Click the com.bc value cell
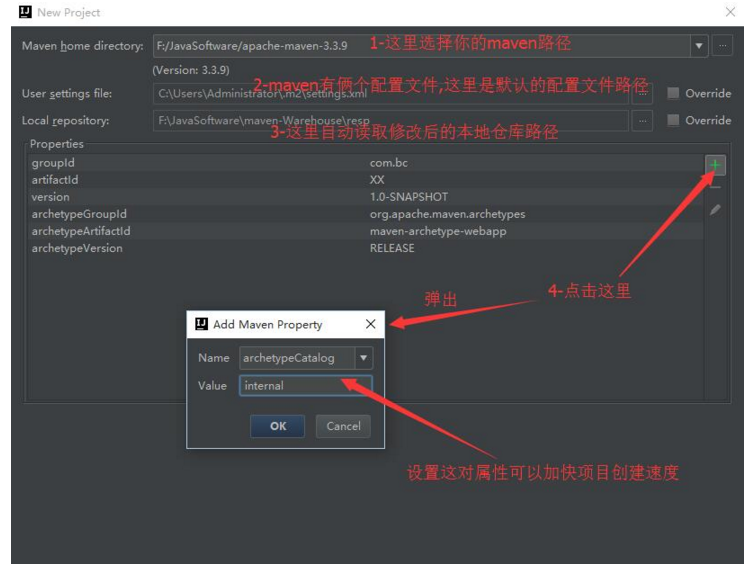Screen dimensions: 744x564 pos(389,163)
